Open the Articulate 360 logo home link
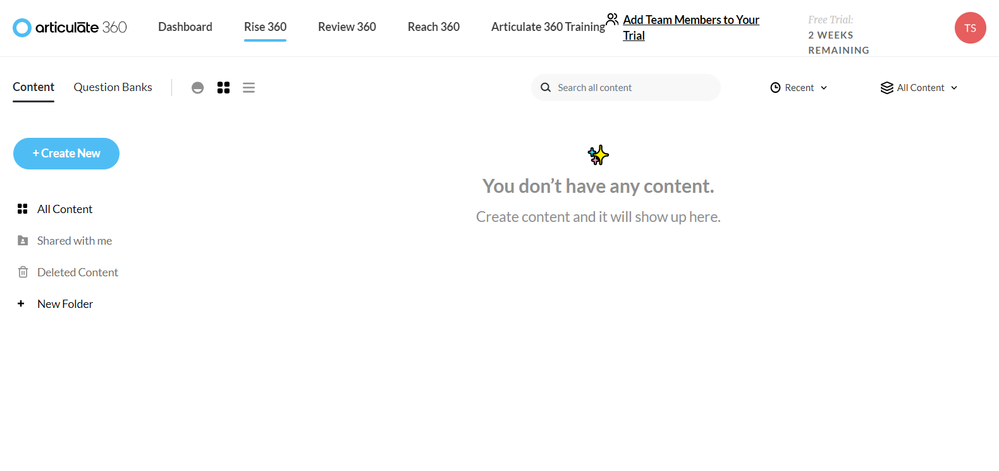999x471 pixels. (70, 27)
